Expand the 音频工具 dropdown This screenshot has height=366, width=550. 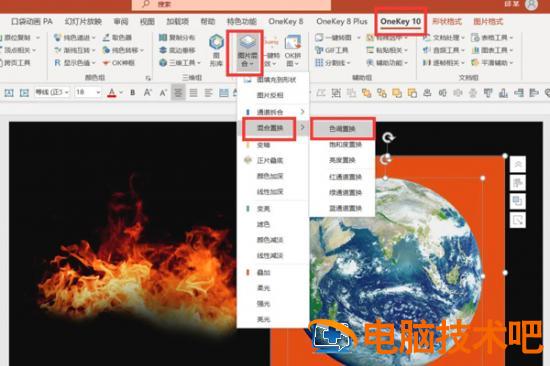point(463,50)
